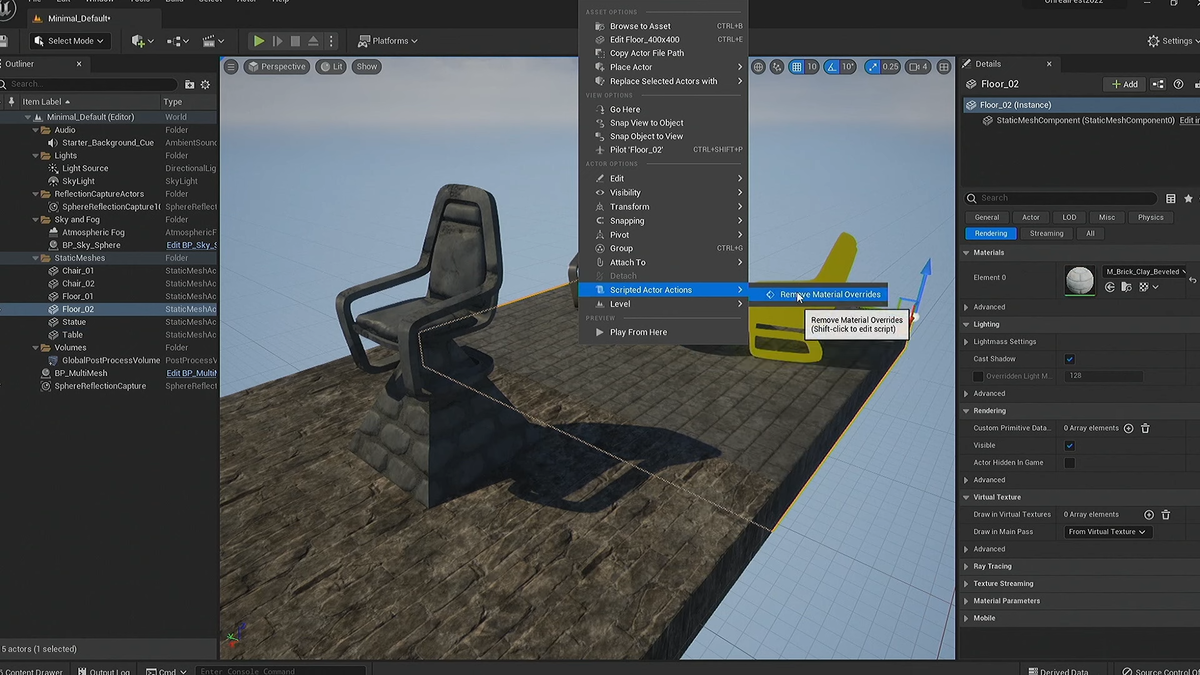Click the Outliner add folder icon

click(190, 85)
